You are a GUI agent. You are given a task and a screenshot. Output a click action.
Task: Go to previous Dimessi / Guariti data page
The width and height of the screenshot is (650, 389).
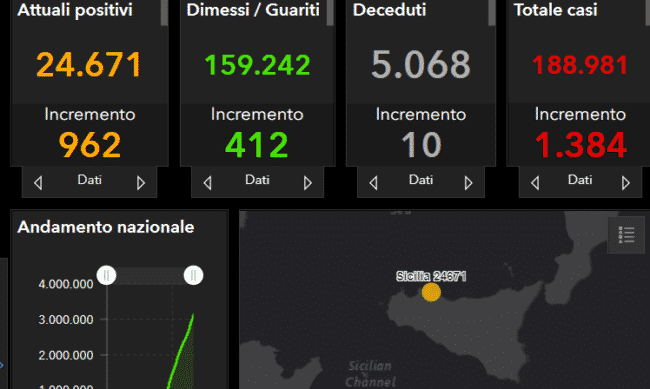point(208,182)
